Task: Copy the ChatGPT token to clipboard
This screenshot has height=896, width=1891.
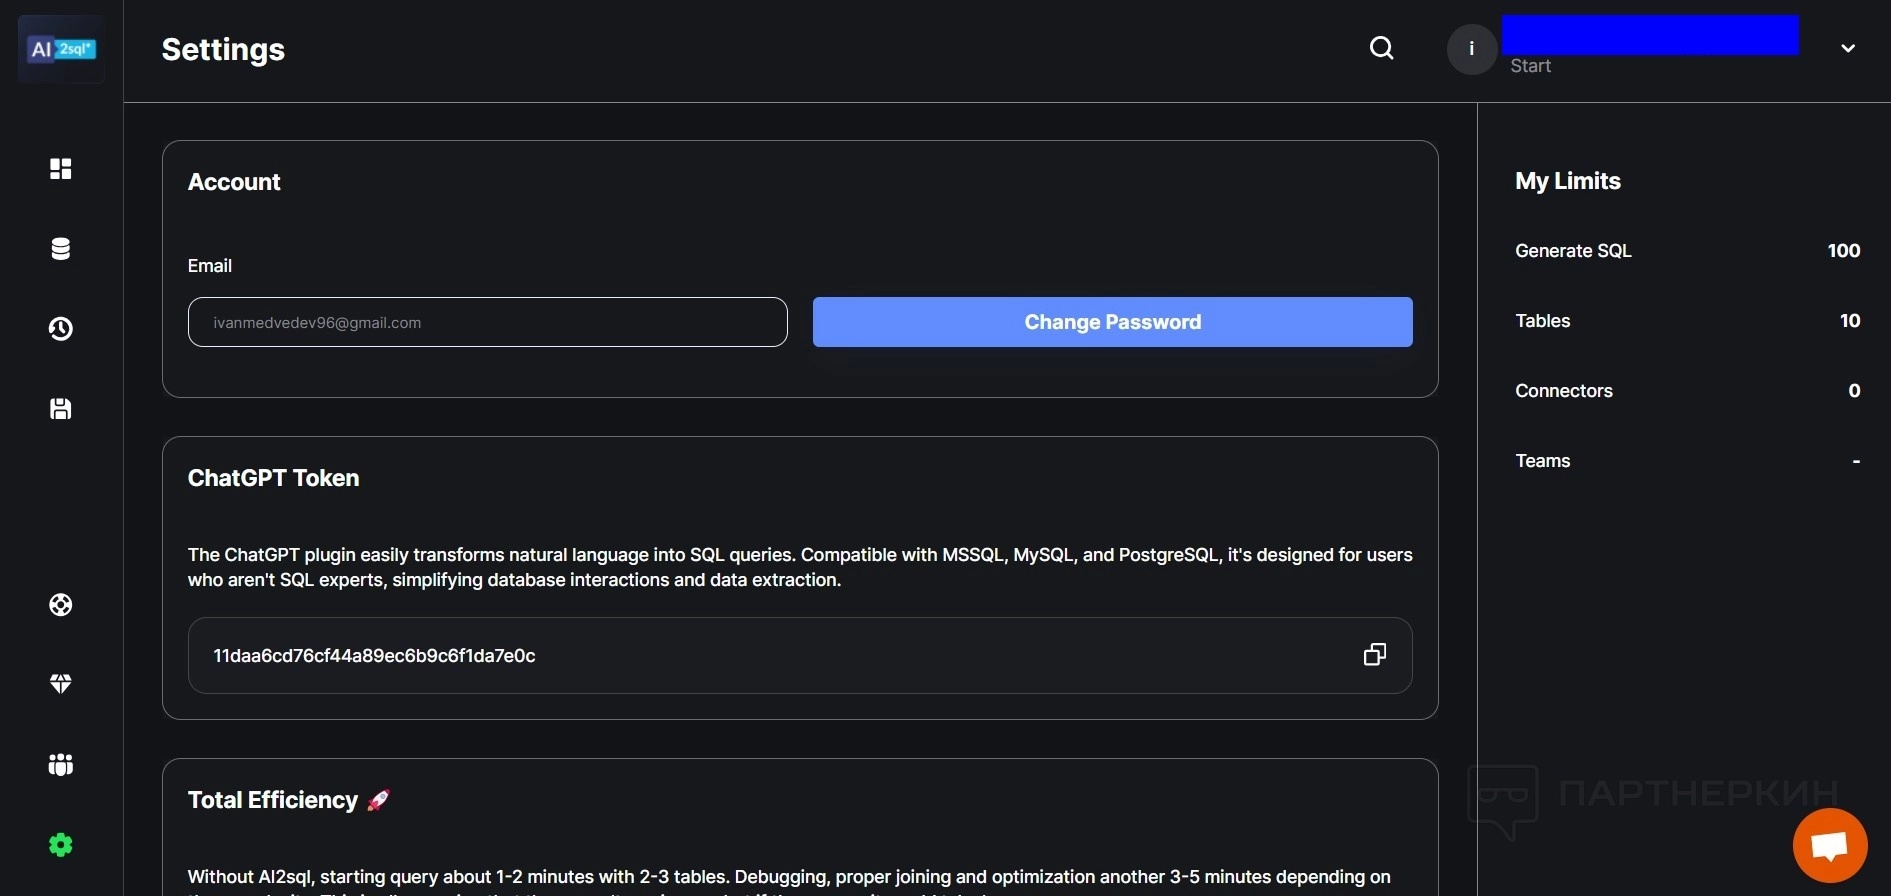Action: 1375,655
